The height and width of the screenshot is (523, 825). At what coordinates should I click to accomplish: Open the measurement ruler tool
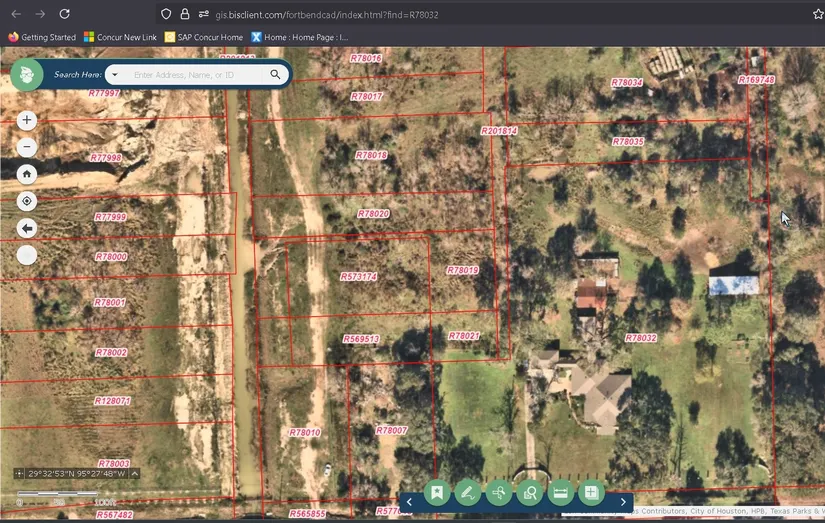click(x=560, y=492)
